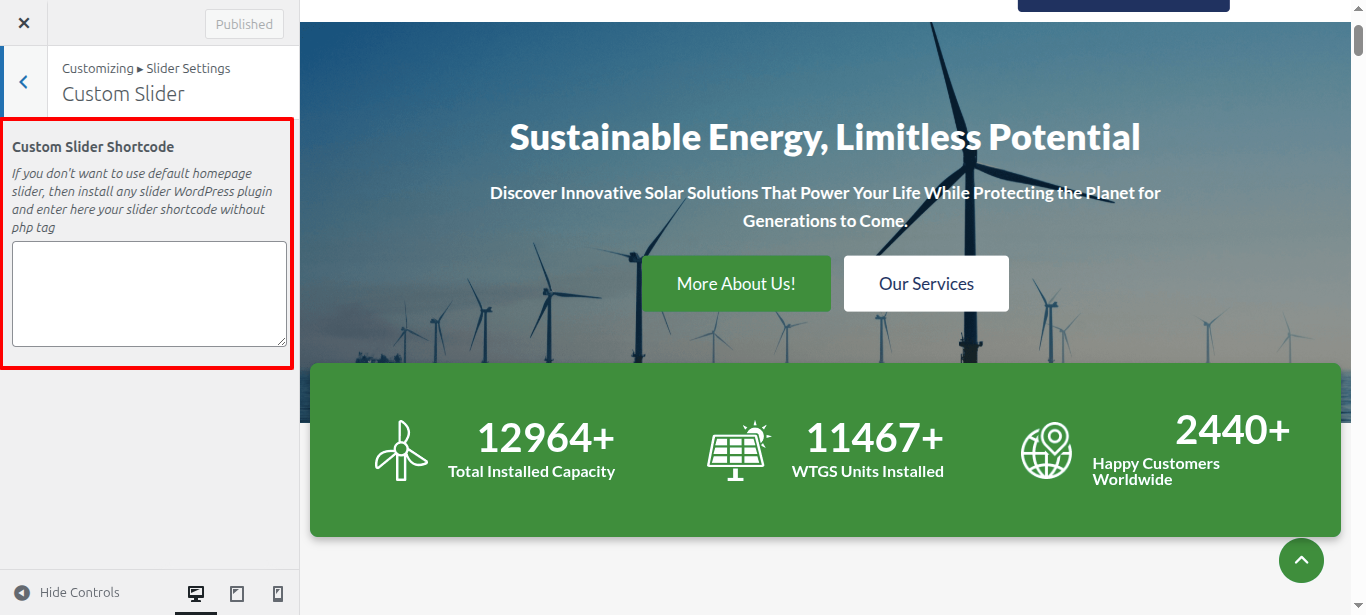Screen dimensions: 1366x615
Task: Click the text area resize handle
Action: 281,341
